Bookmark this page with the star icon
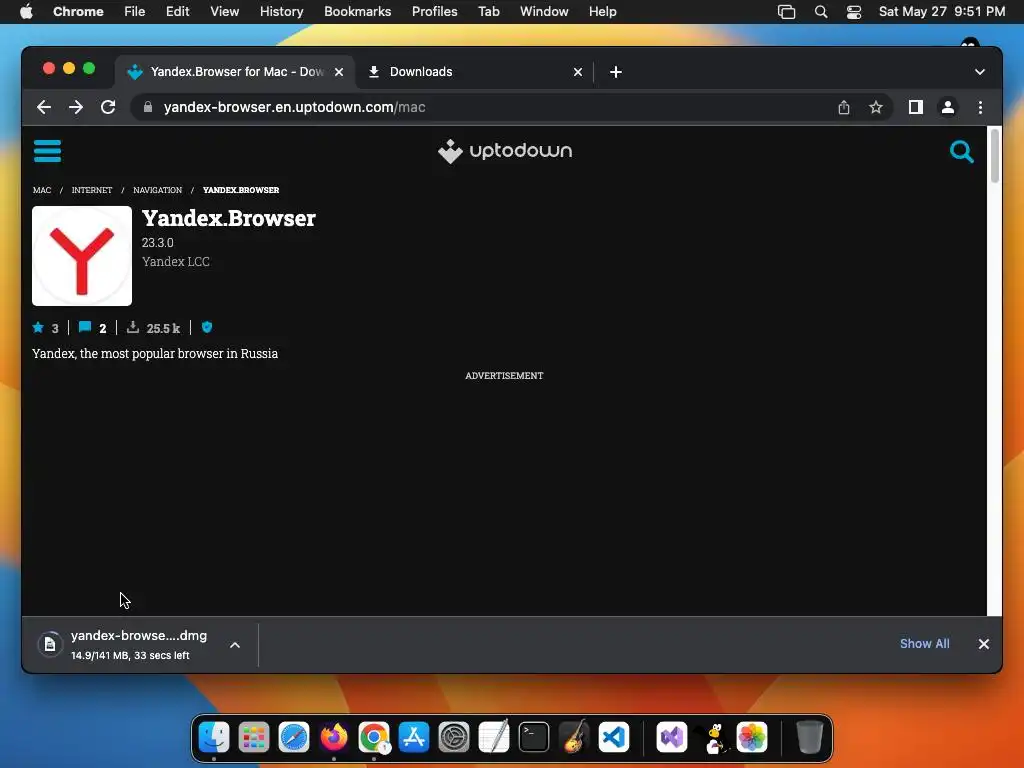Viewport: 1024px width, 768px height. click(x=876, y=107)
